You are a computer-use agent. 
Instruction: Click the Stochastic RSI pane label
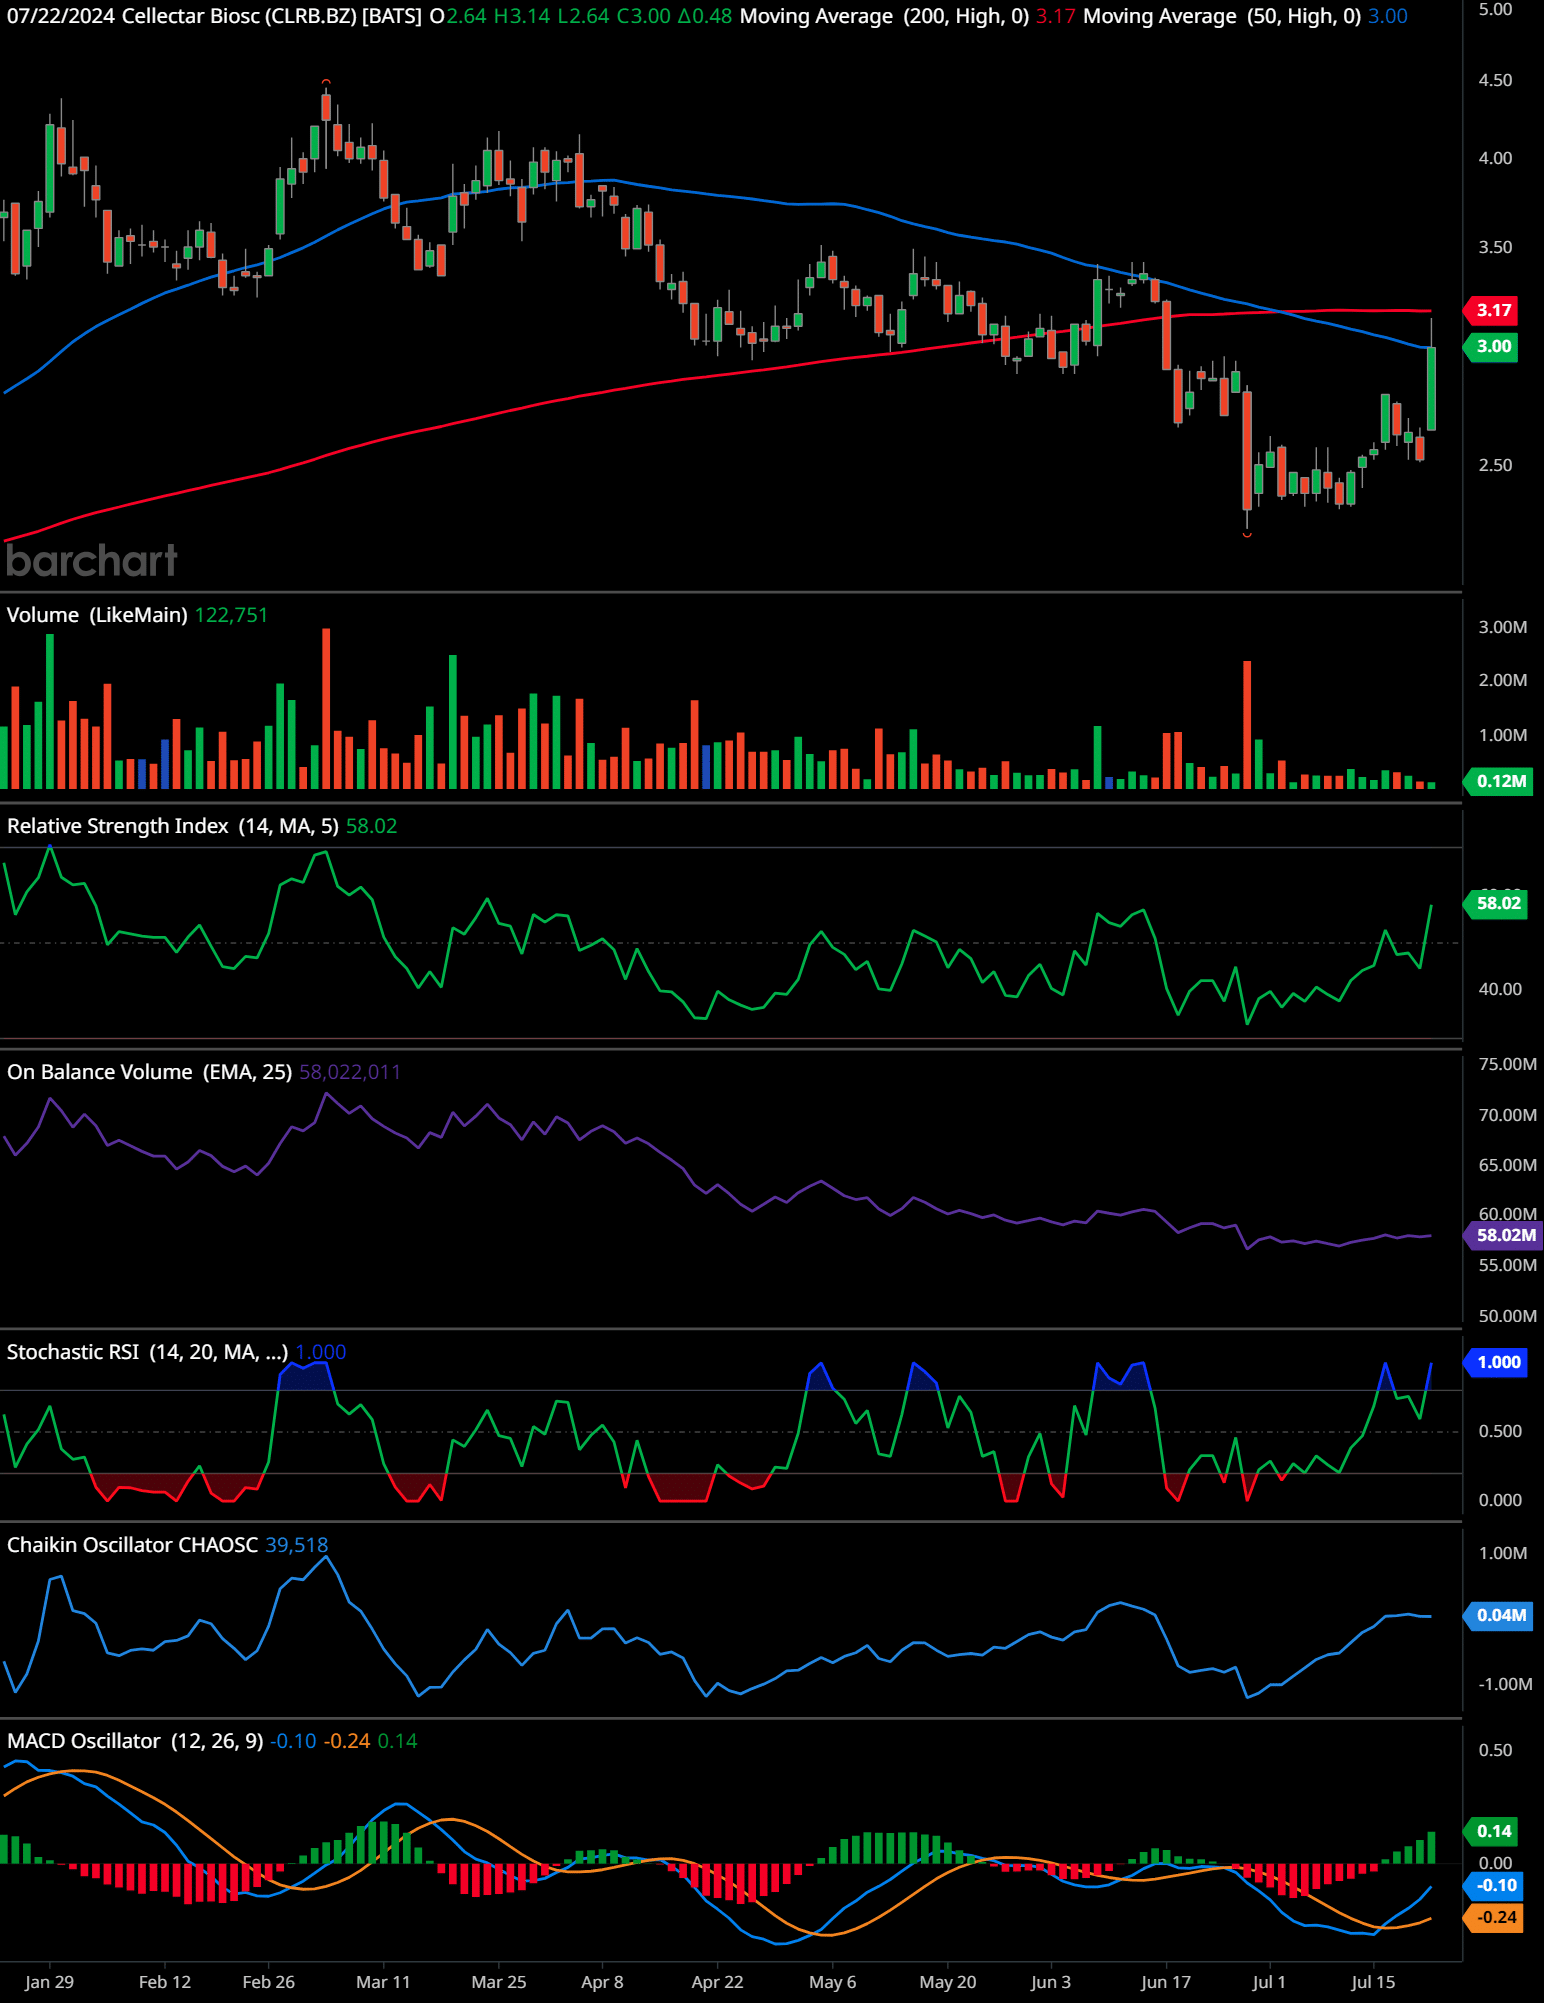[x=147, y=1352]
